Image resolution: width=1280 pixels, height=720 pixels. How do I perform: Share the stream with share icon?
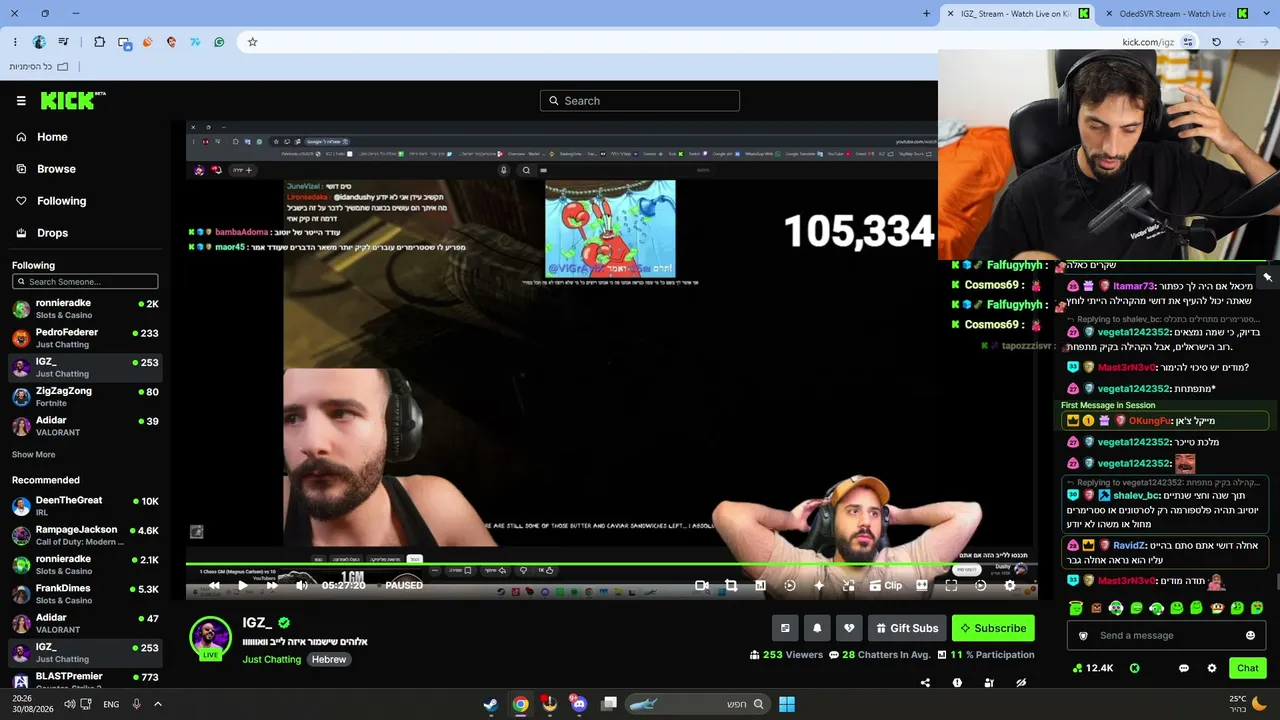click(925, 683)
